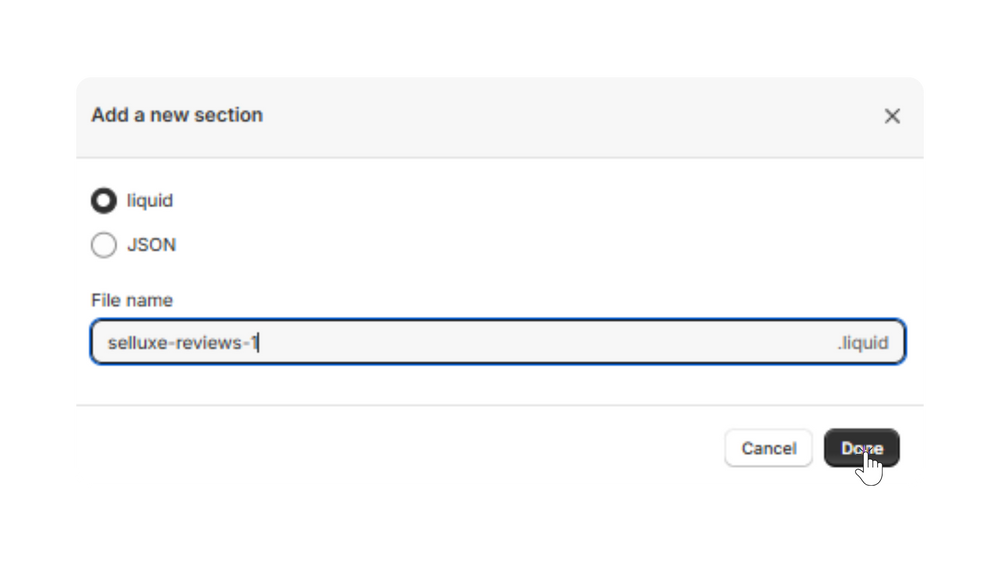Choose the JSON radio option
1000x563 pixels.
point(104,245)
